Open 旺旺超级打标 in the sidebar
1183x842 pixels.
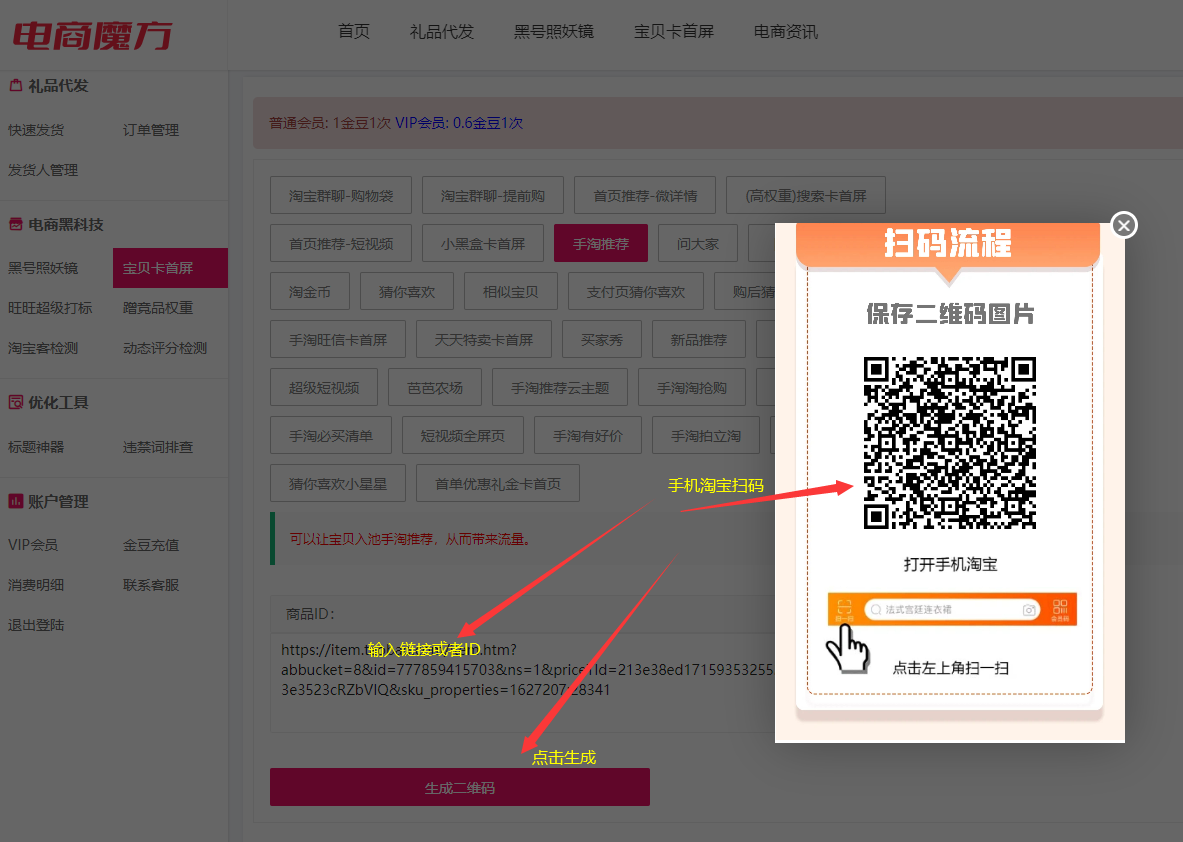[x=50, y=308]
